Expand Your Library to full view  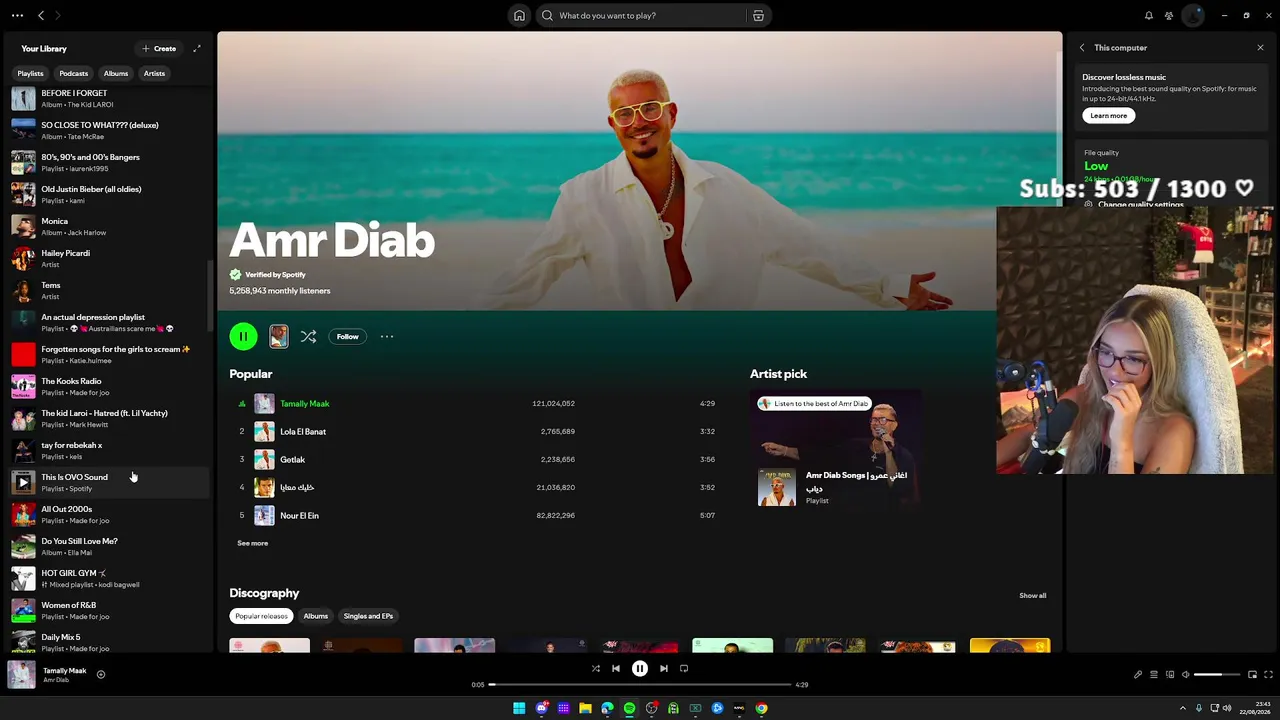coord(197,48)
